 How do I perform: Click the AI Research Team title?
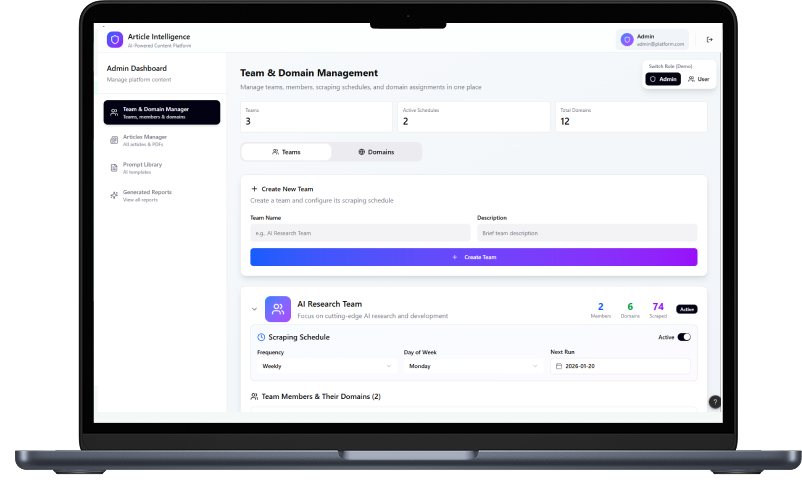(x=329, y=304)
